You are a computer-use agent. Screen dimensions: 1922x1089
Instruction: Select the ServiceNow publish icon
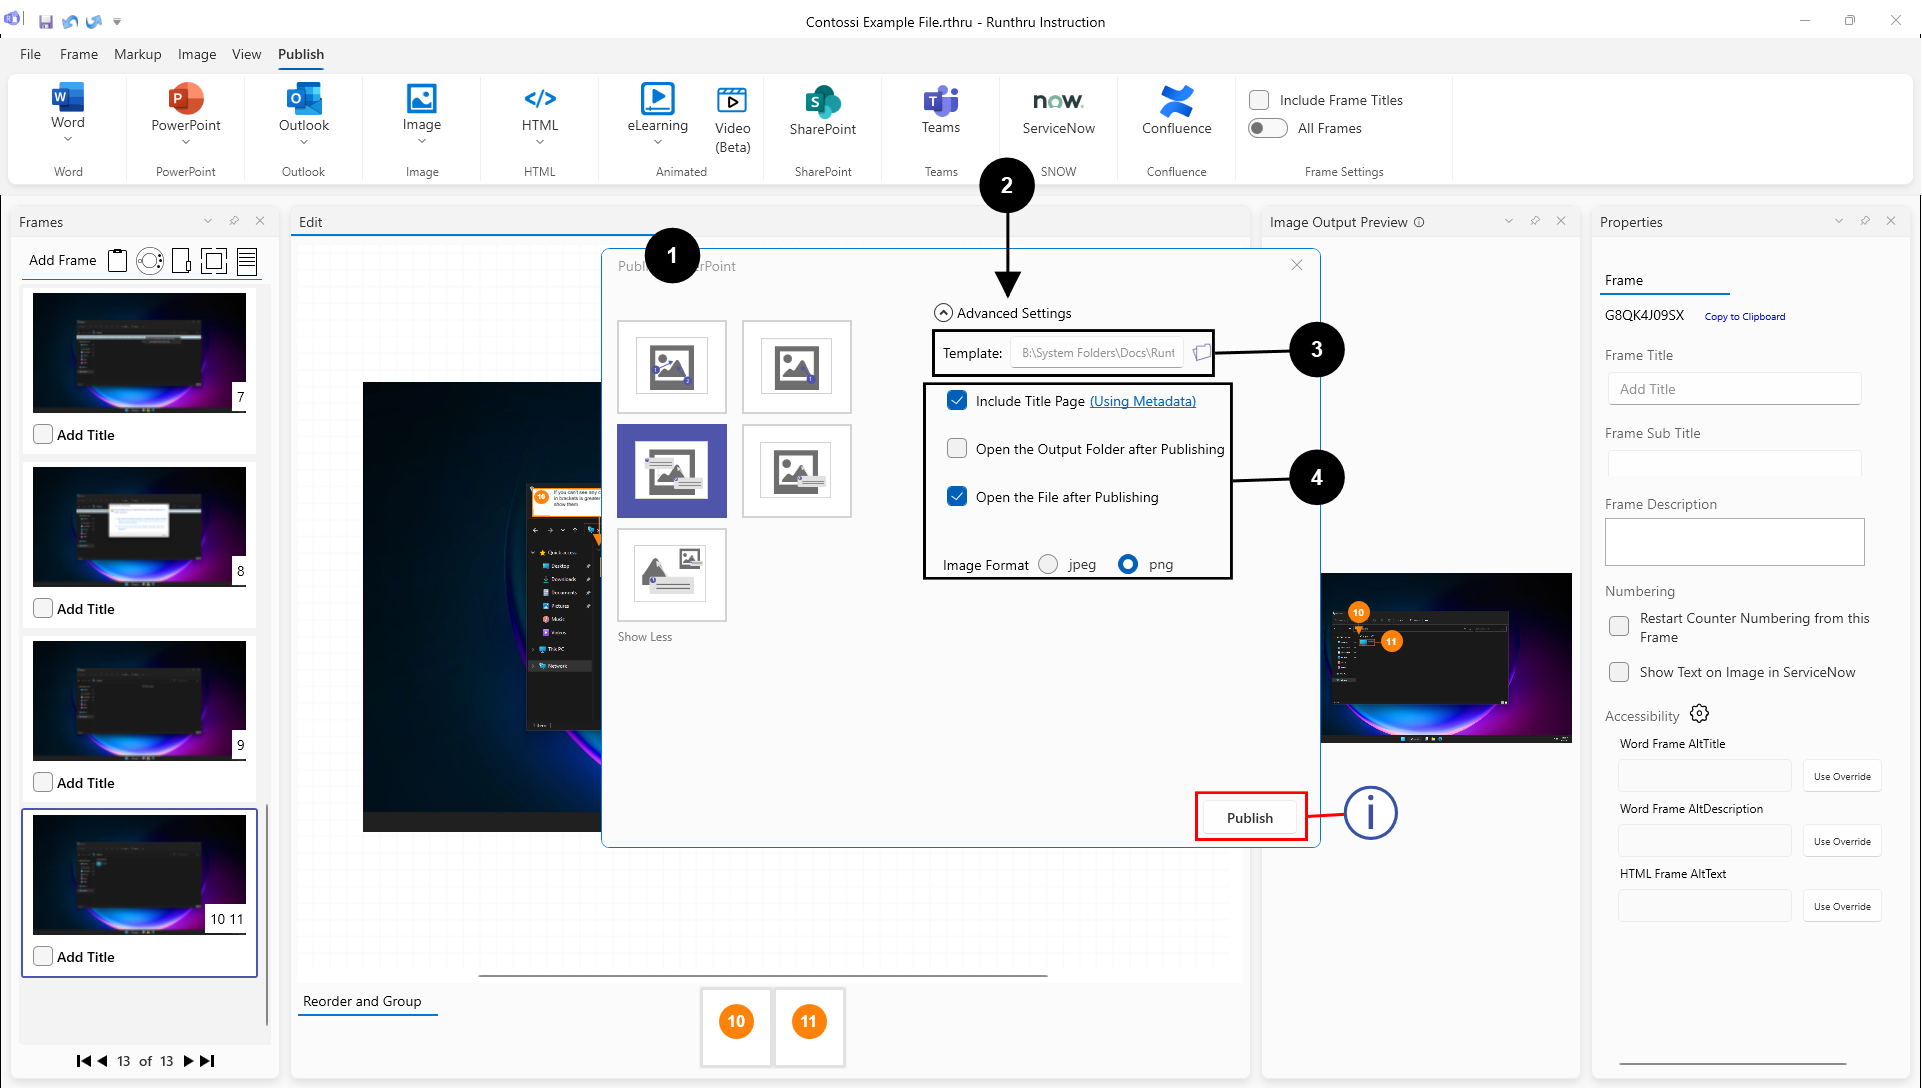coord(1058,101)
